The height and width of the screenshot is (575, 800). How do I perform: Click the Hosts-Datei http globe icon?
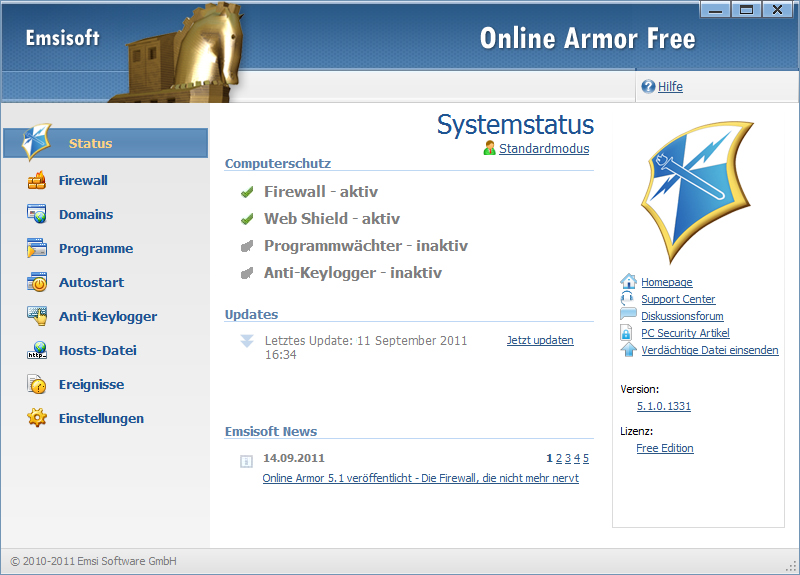(37, 351)
